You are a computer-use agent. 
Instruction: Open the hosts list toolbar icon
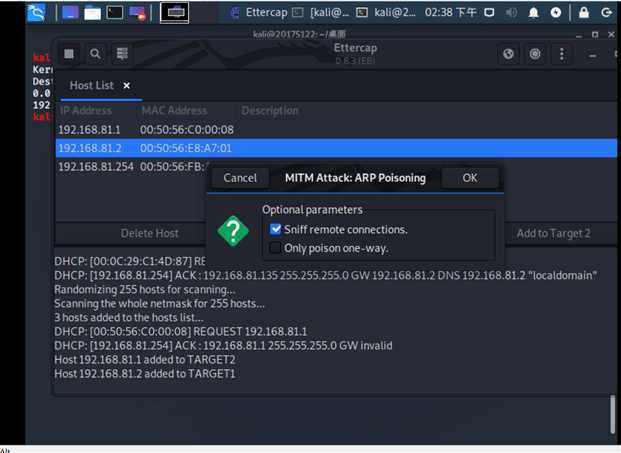click(122, 53)
